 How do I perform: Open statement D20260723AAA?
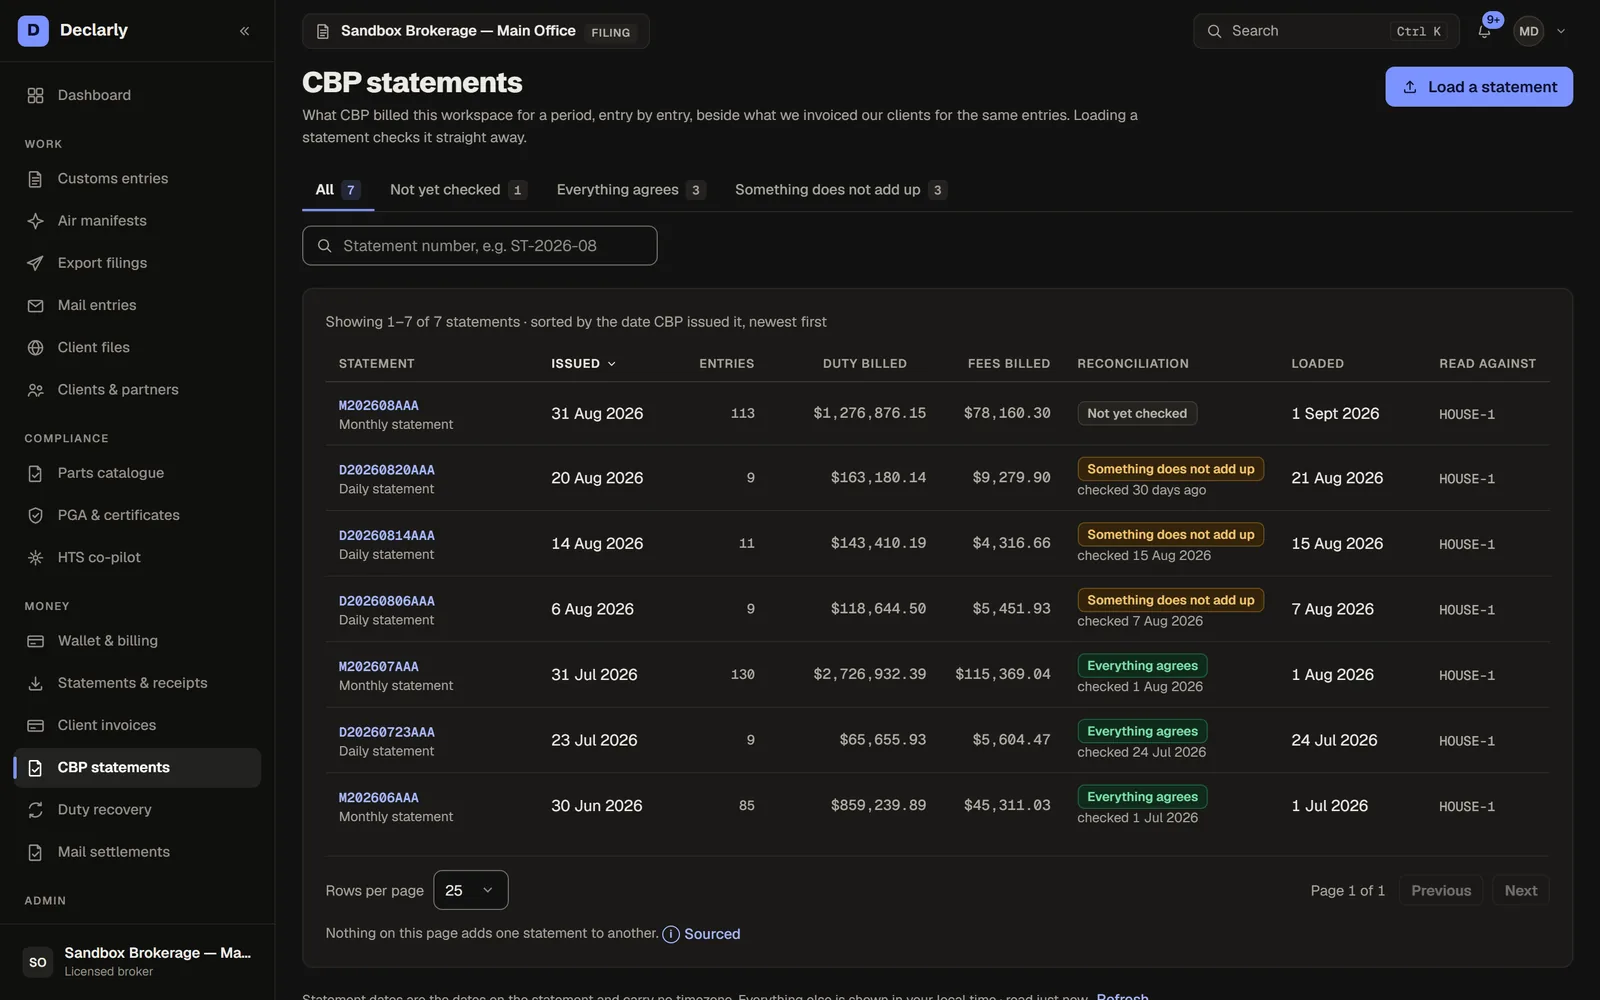[x=387, y=733]
